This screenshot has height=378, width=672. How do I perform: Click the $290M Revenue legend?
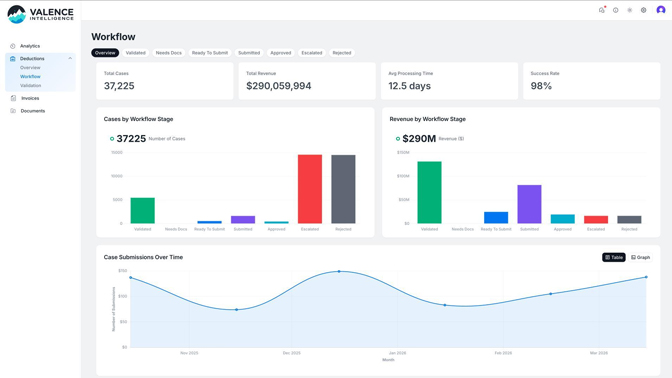(430, 138)
